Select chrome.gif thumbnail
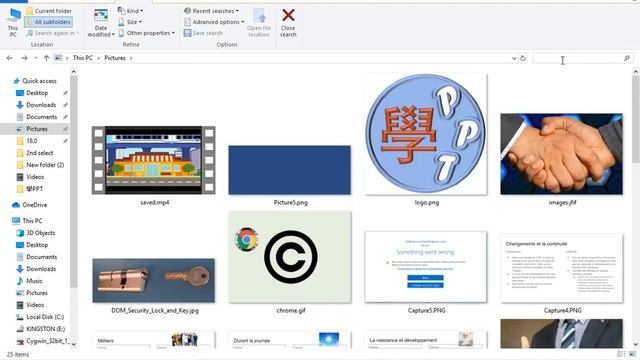Screen dimensions: 640x360 [290, 257]
